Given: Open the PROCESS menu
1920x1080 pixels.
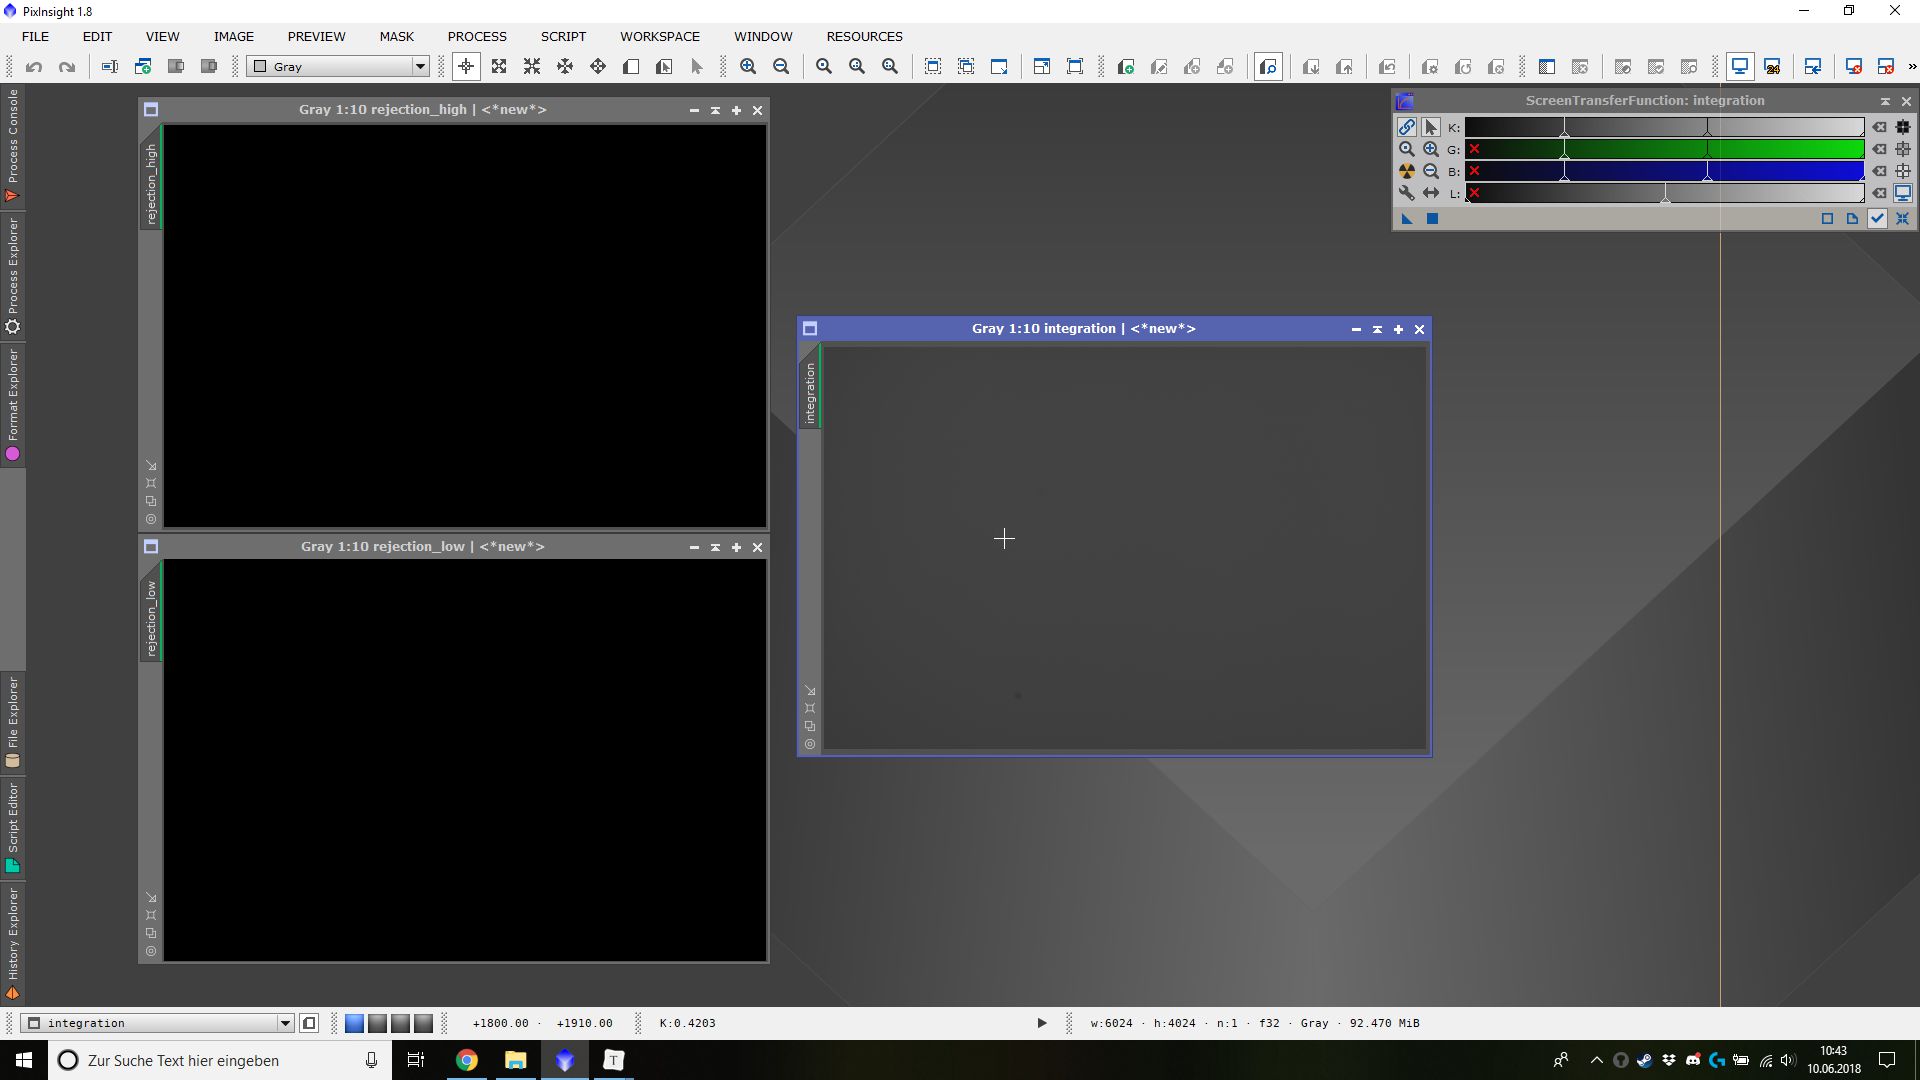Looking at the screenshot, I should pyautogui.click(x=477, y=36).
